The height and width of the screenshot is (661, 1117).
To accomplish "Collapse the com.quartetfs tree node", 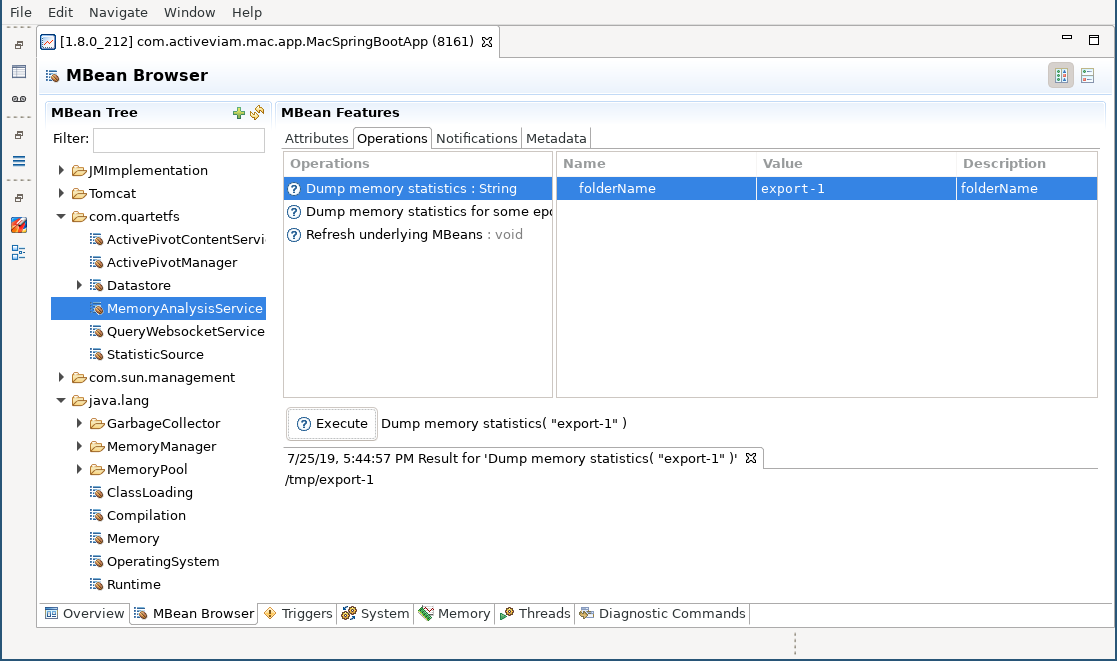I will click(x=61, y=216).
